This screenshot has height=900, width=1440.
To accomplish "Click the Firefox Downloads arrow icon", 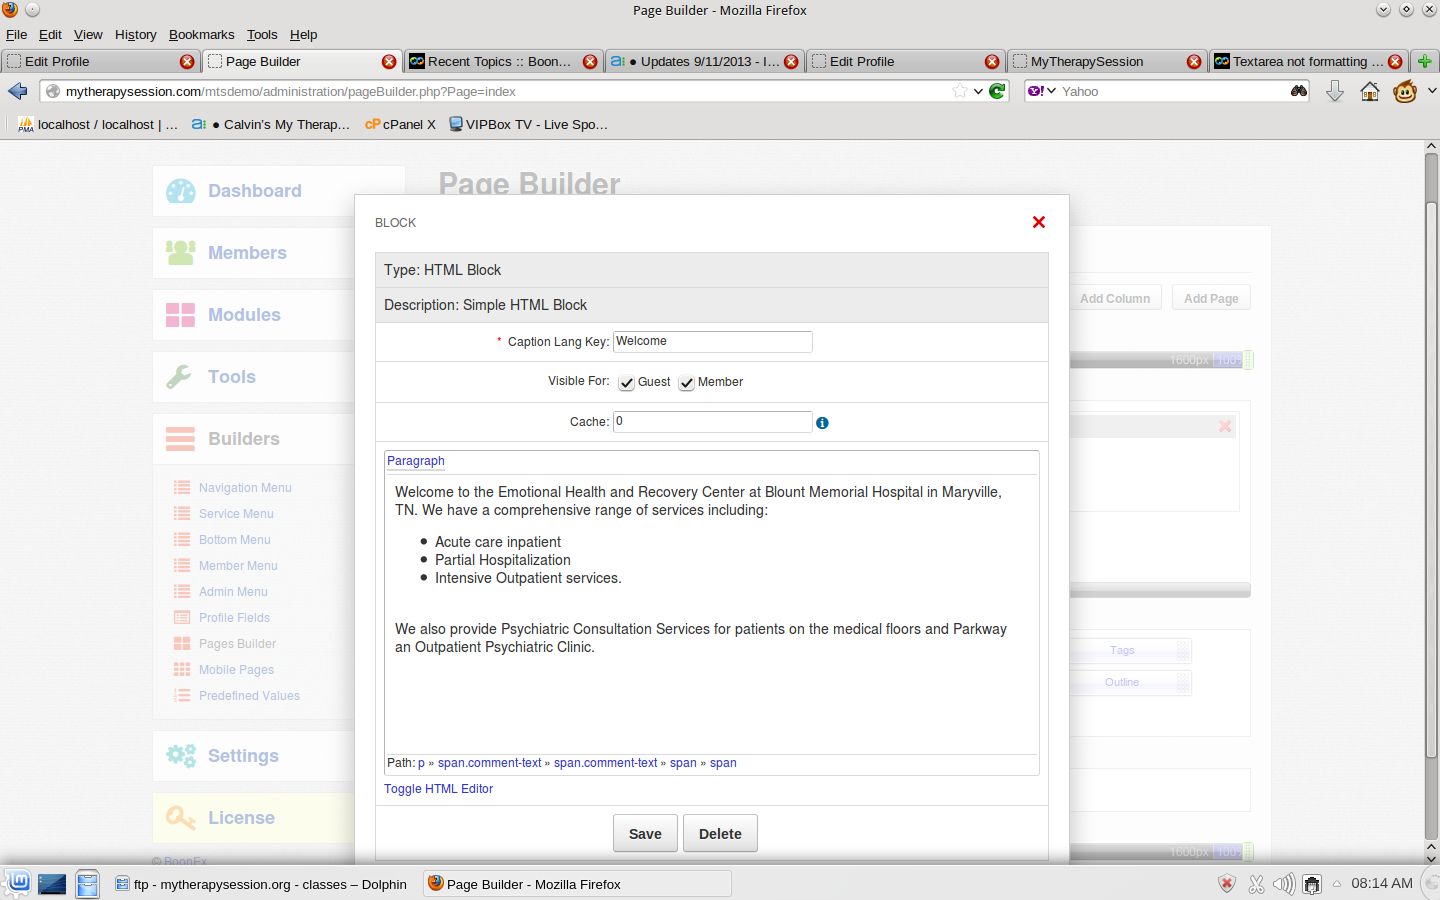I will tap(1335, 92).
